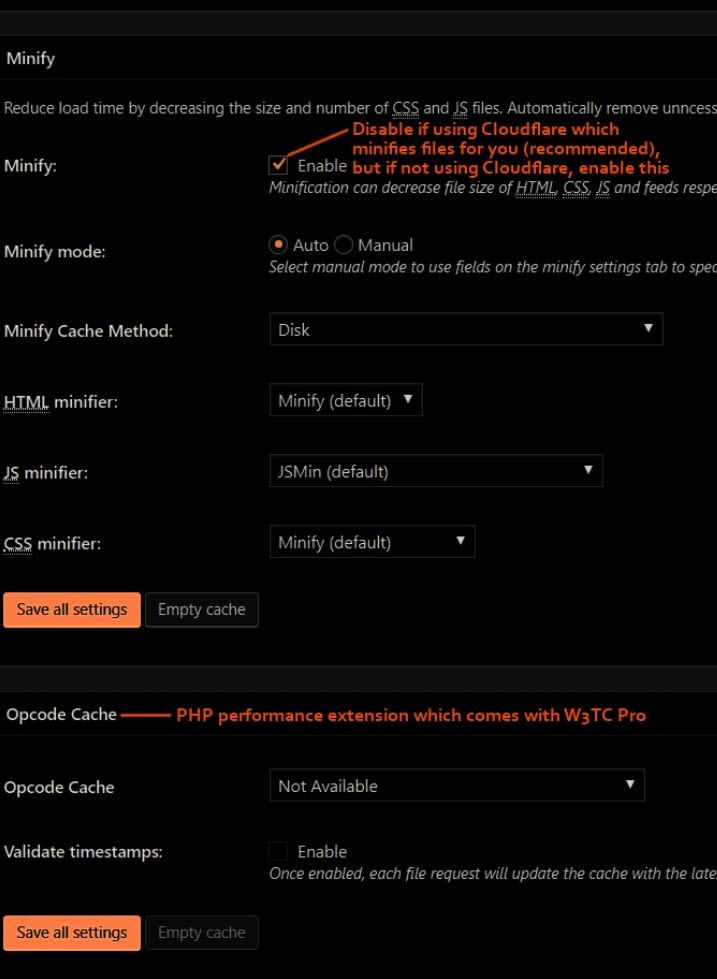
Task: Click Empty cache in Minify section
Action: click(202, 610)
